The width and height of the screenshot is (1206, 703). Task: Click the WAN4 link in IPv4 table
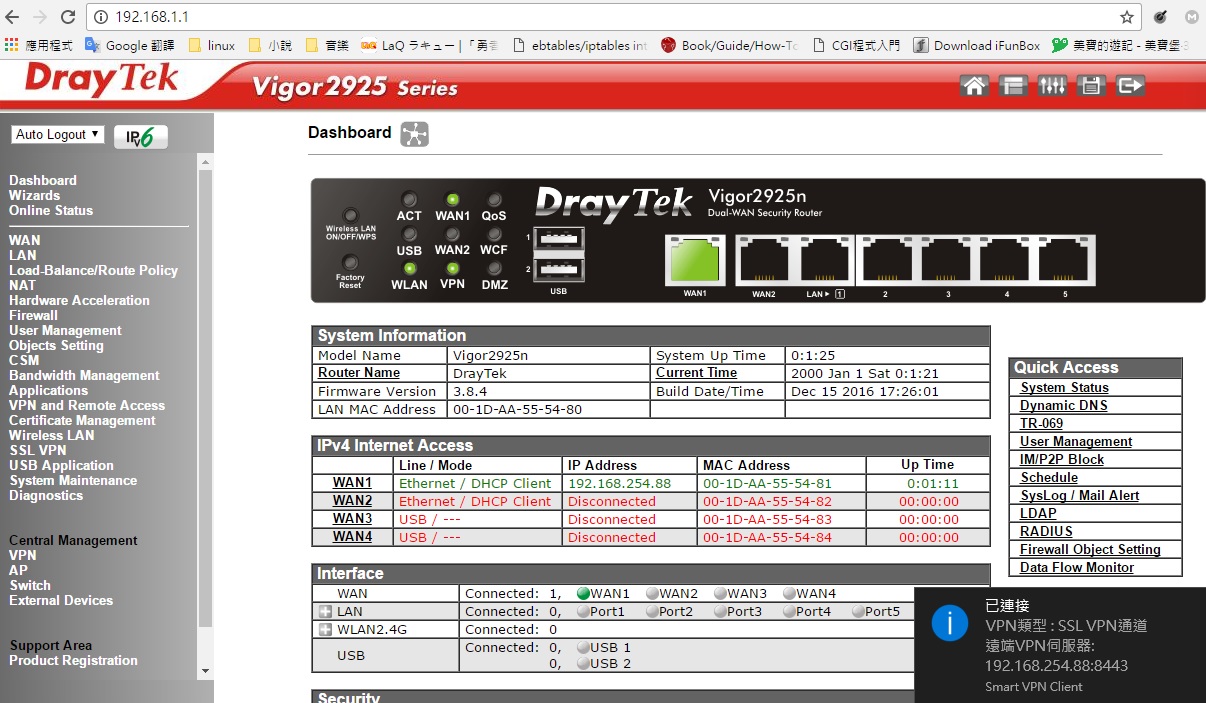click(x=352, y=537)
